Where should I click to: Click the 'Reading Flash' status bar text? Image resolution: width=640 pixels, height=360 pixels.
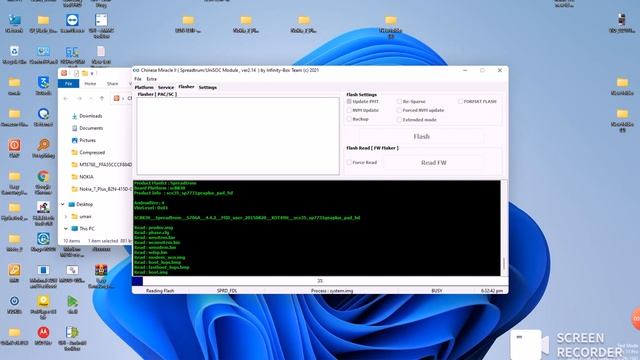[x=160, y=291]
